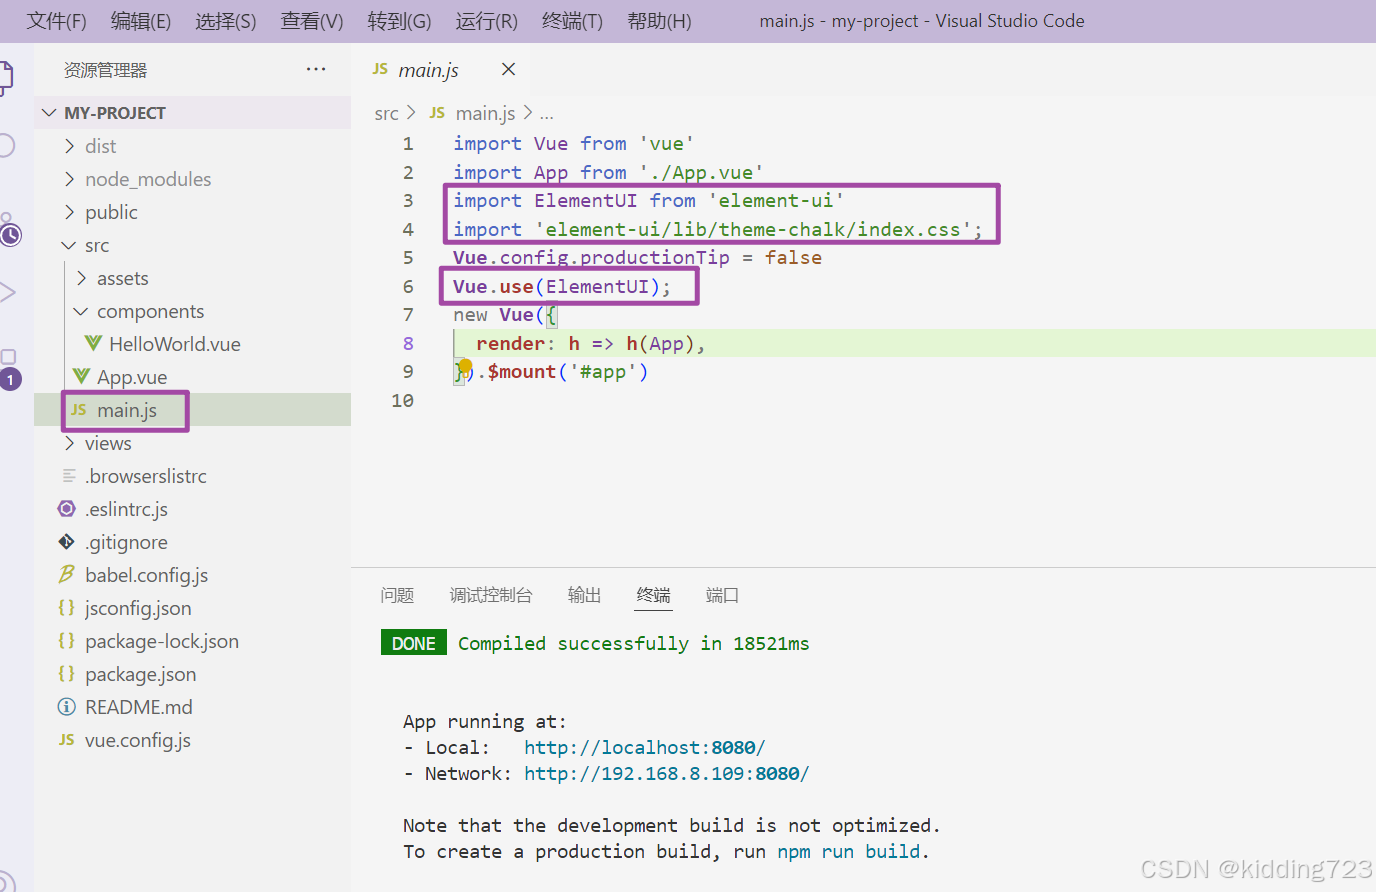This screenshot has height=892, width=1376.
Task: Switch to the 问题 panel tab
Action: (x=397, y=595)
